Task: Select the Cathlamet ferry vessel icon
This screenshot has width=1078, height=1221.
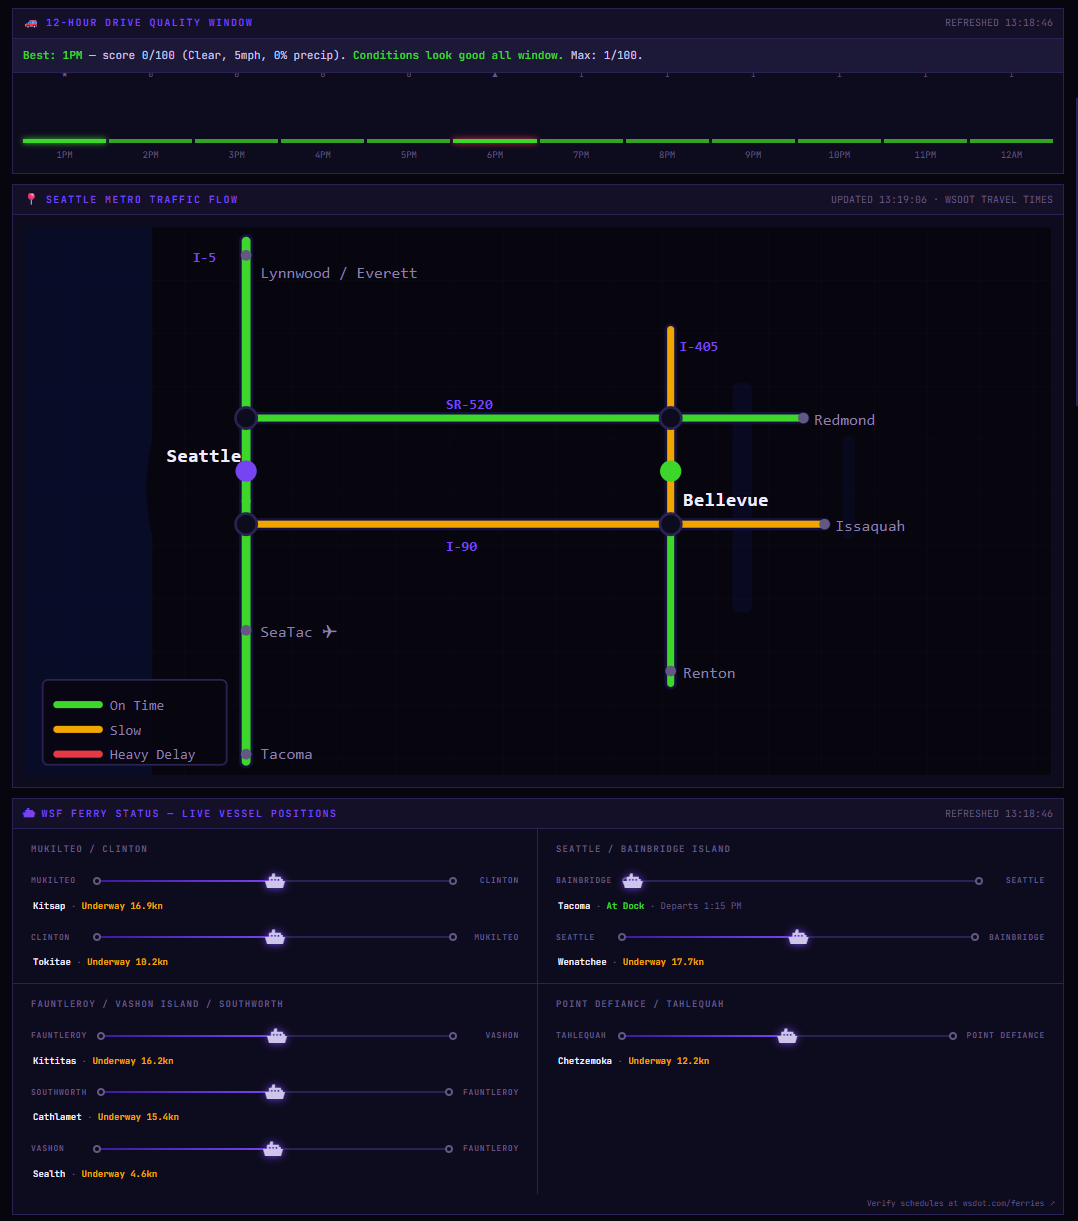Action: (275, 1092)
